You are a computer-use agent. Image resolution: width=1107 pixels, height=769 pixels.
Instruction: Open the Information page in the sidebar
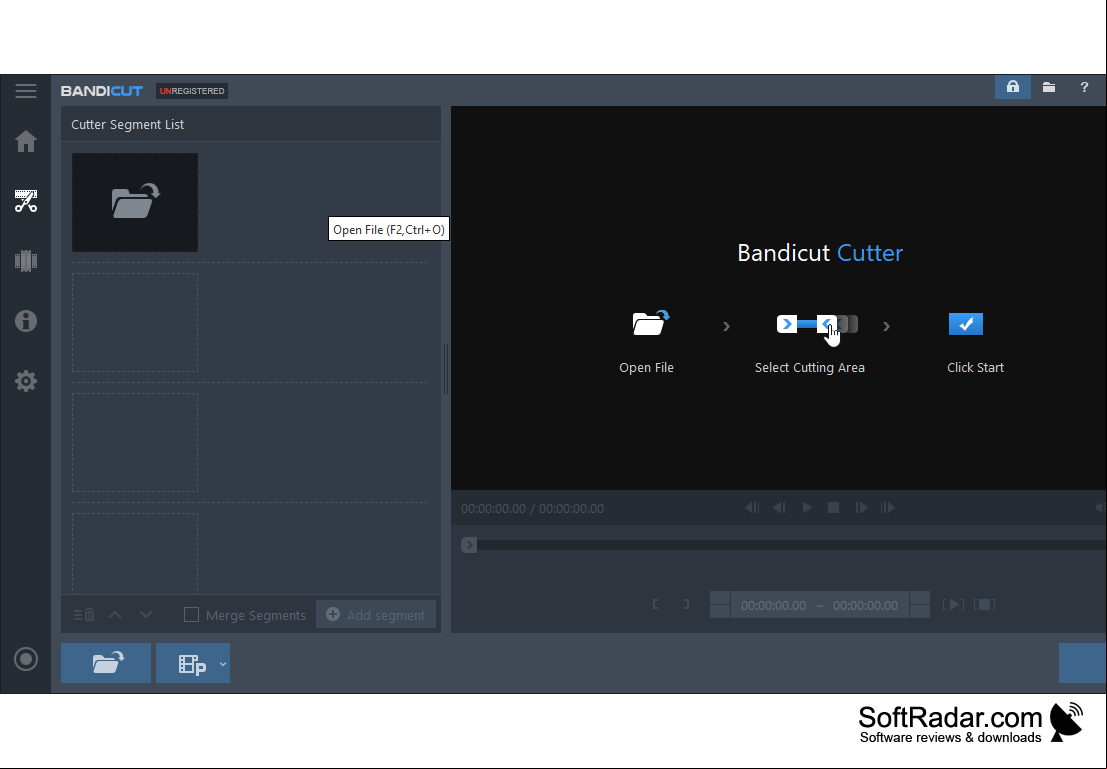[x=25, y=321]
